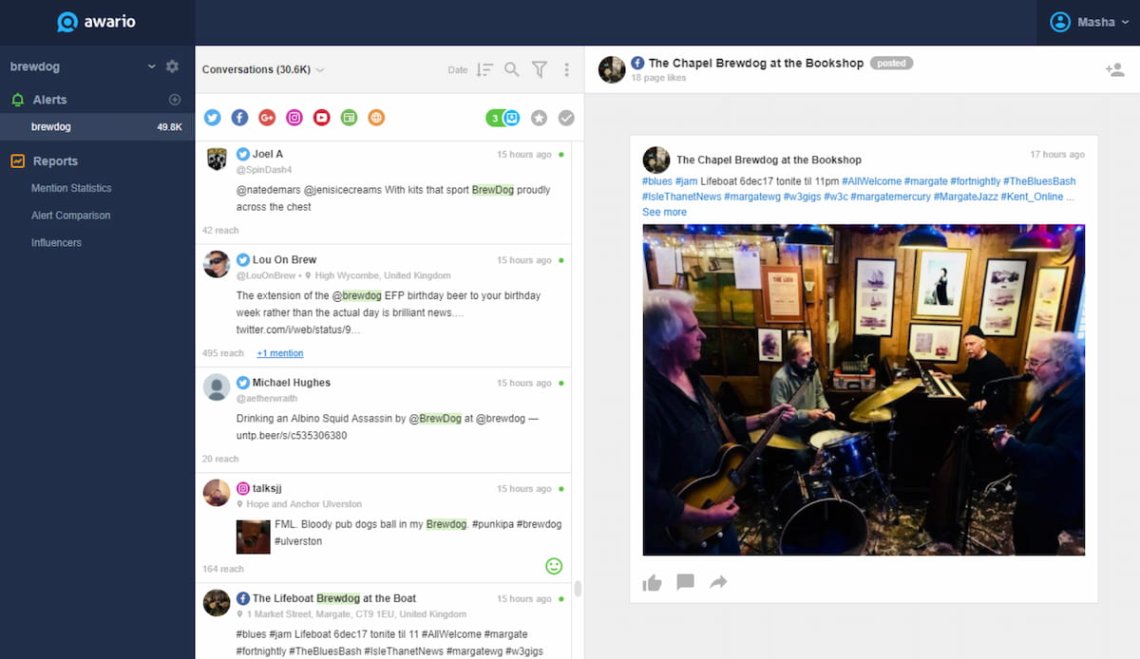Expand the brewdog project selector chevron
The width and height of the screenshot is (1140, 659).
152,67
